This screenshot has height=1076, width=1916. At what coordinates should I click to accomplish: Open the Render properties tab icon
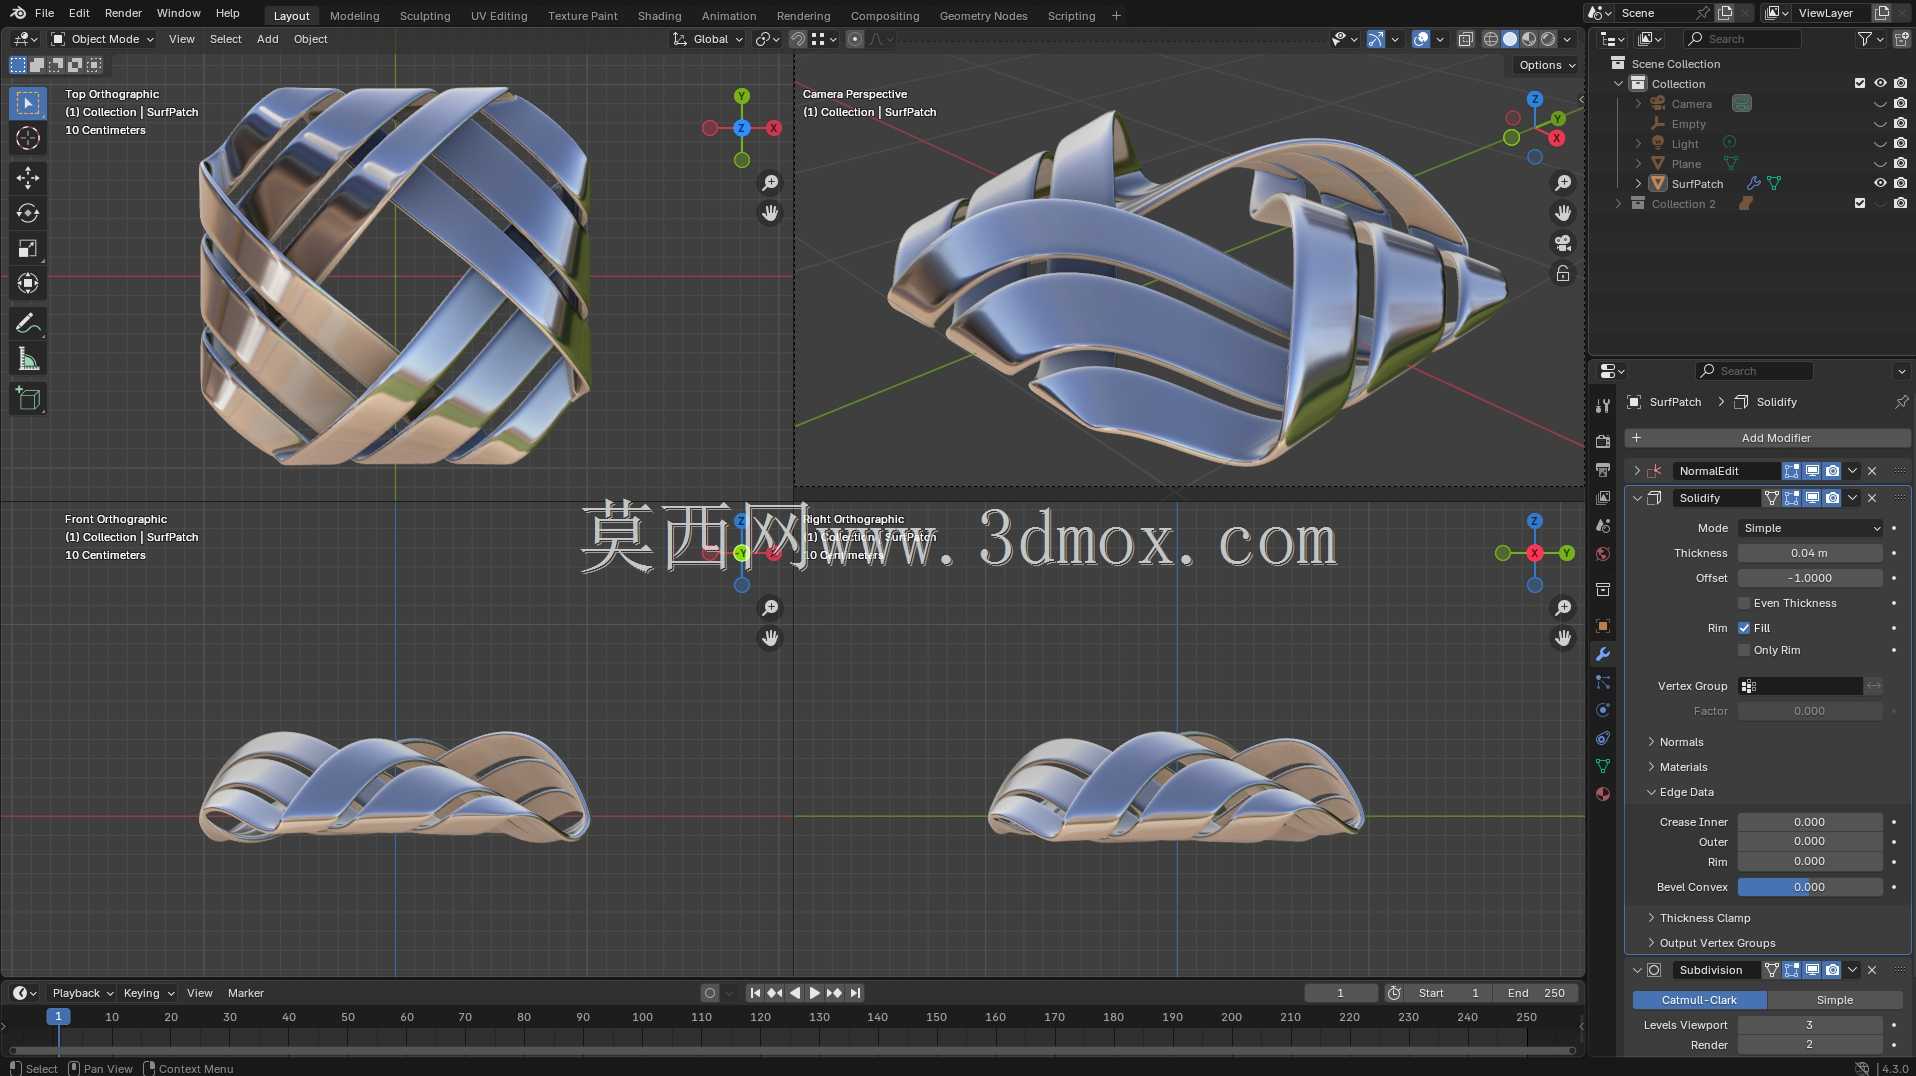point(1603,441)
